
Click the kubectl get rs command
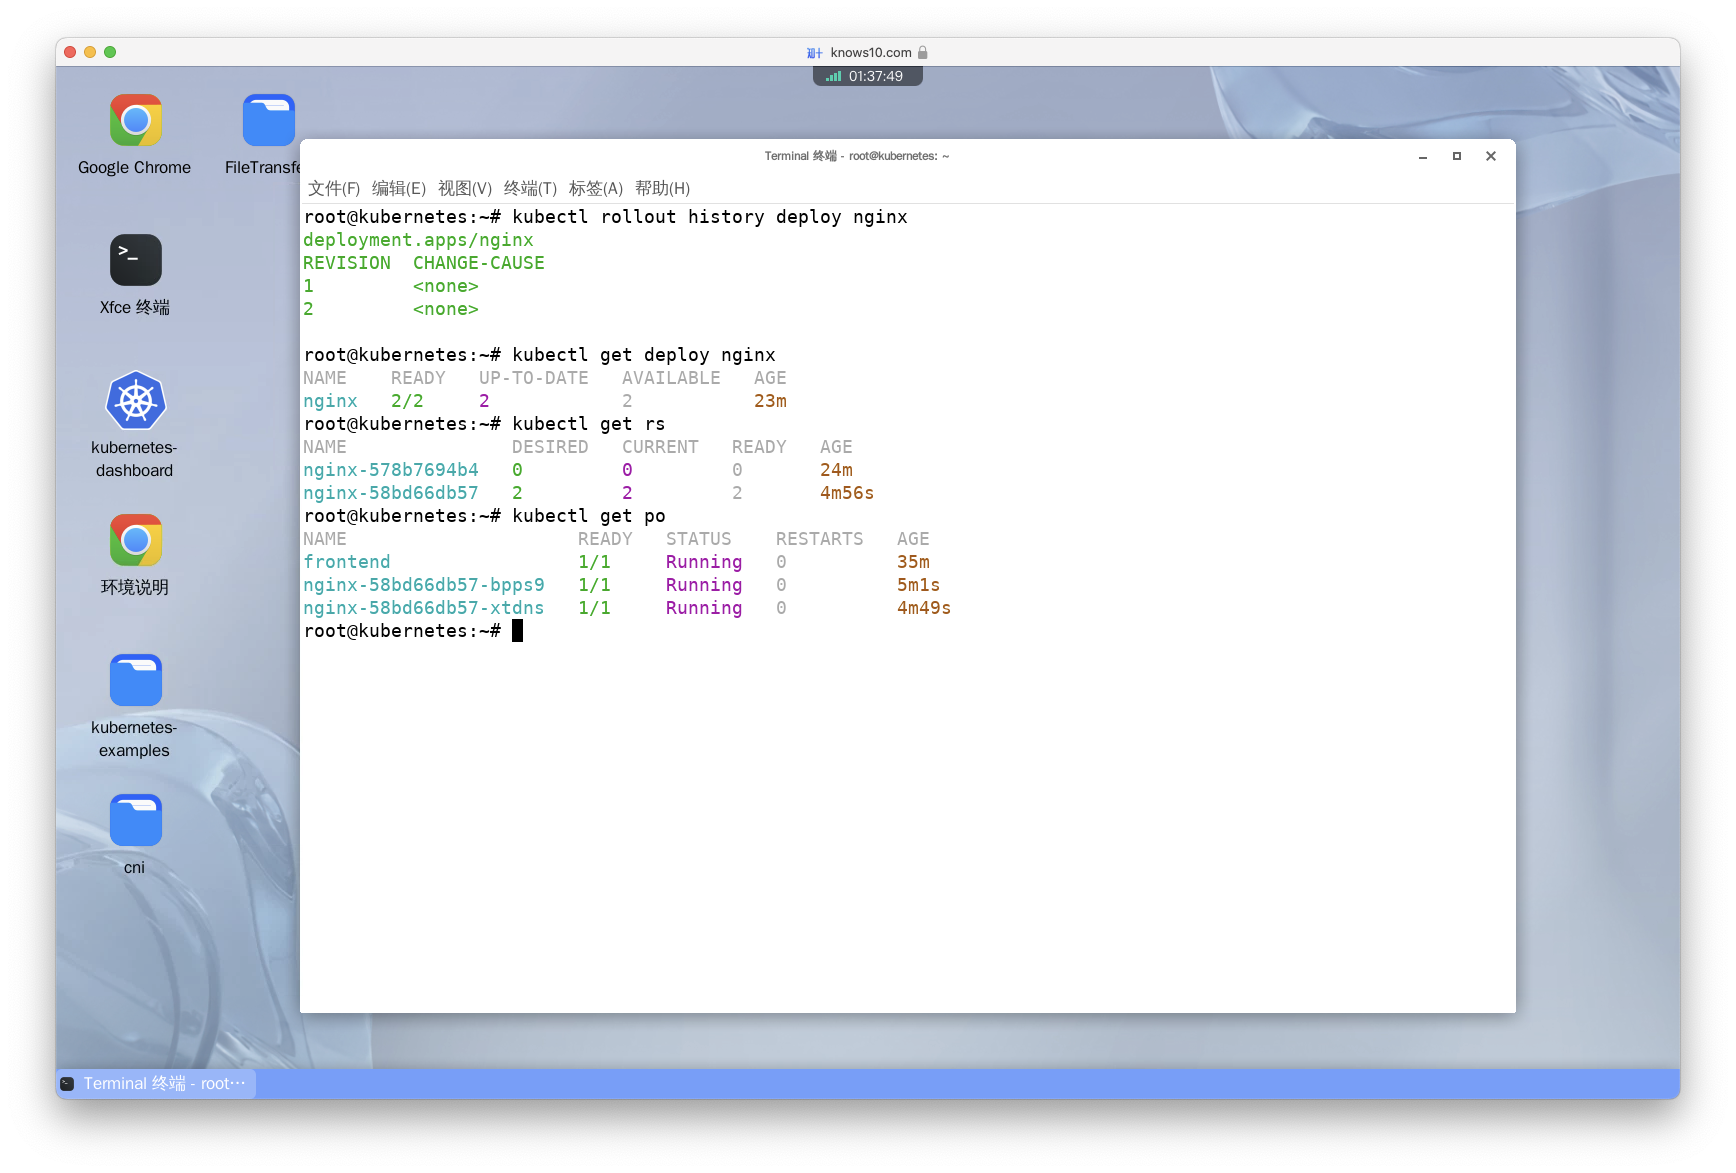[x=589, y=424]
